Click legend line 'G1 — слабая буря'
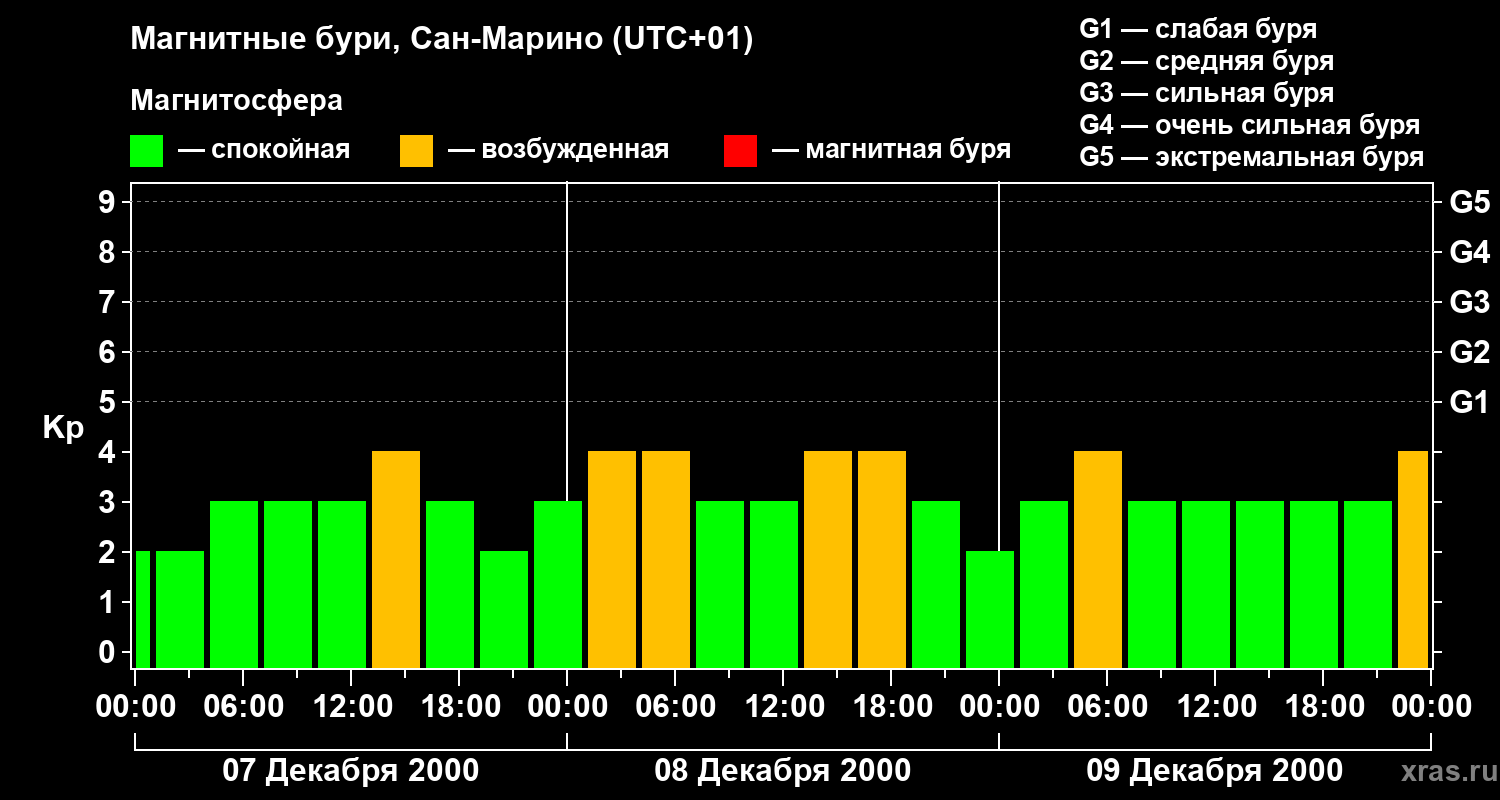Screen dimensions: 1500x800 1198,29
